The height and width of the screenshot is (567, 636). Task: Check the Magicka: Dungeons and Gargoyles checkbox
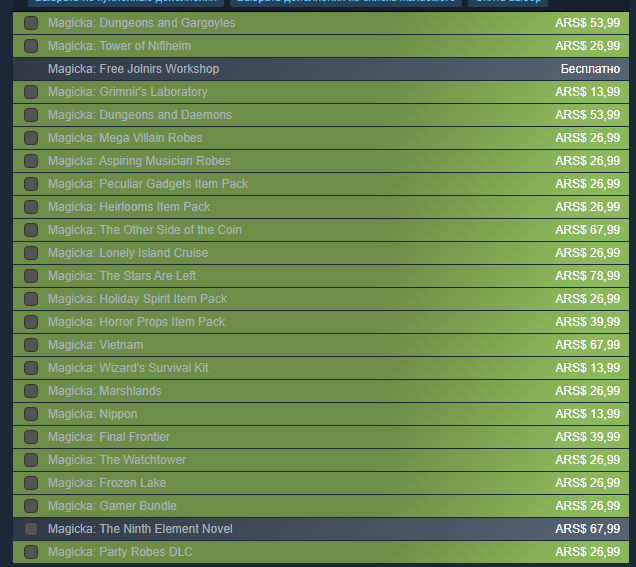coord(31,23)
